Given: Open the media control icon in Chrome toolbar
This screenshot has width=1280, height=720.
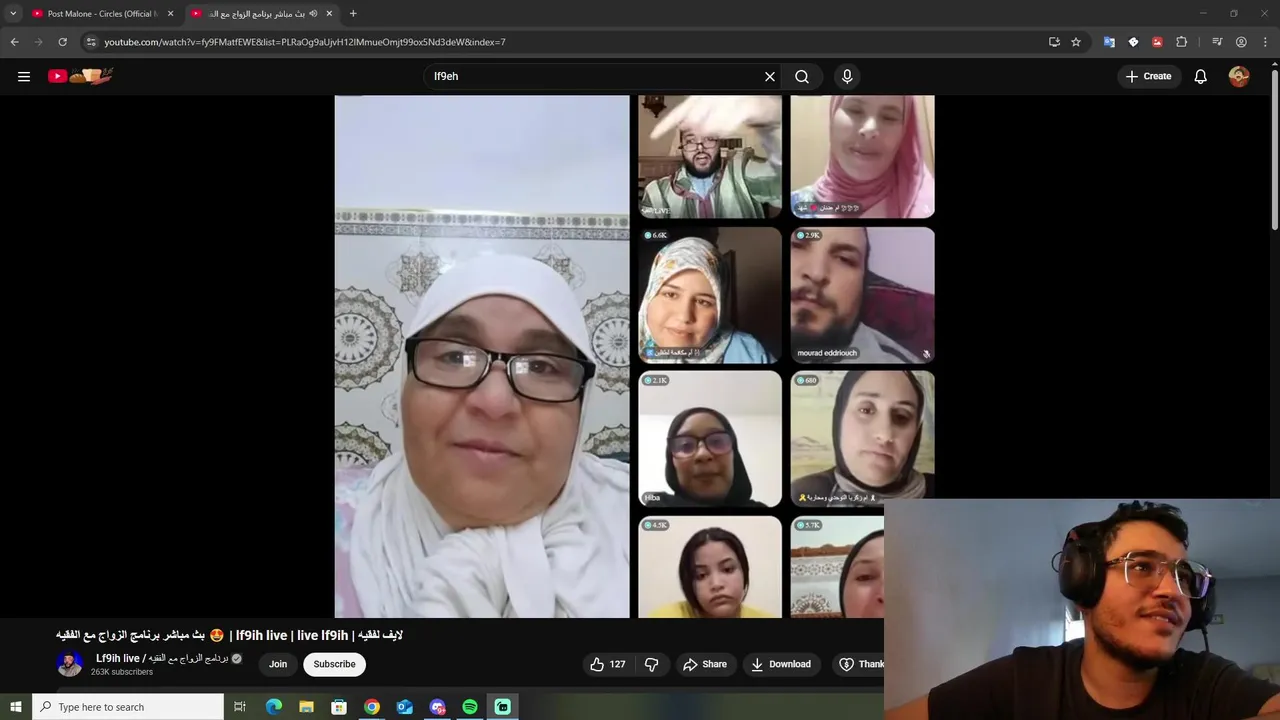Looking at the screenshot, I should 1217,42.
